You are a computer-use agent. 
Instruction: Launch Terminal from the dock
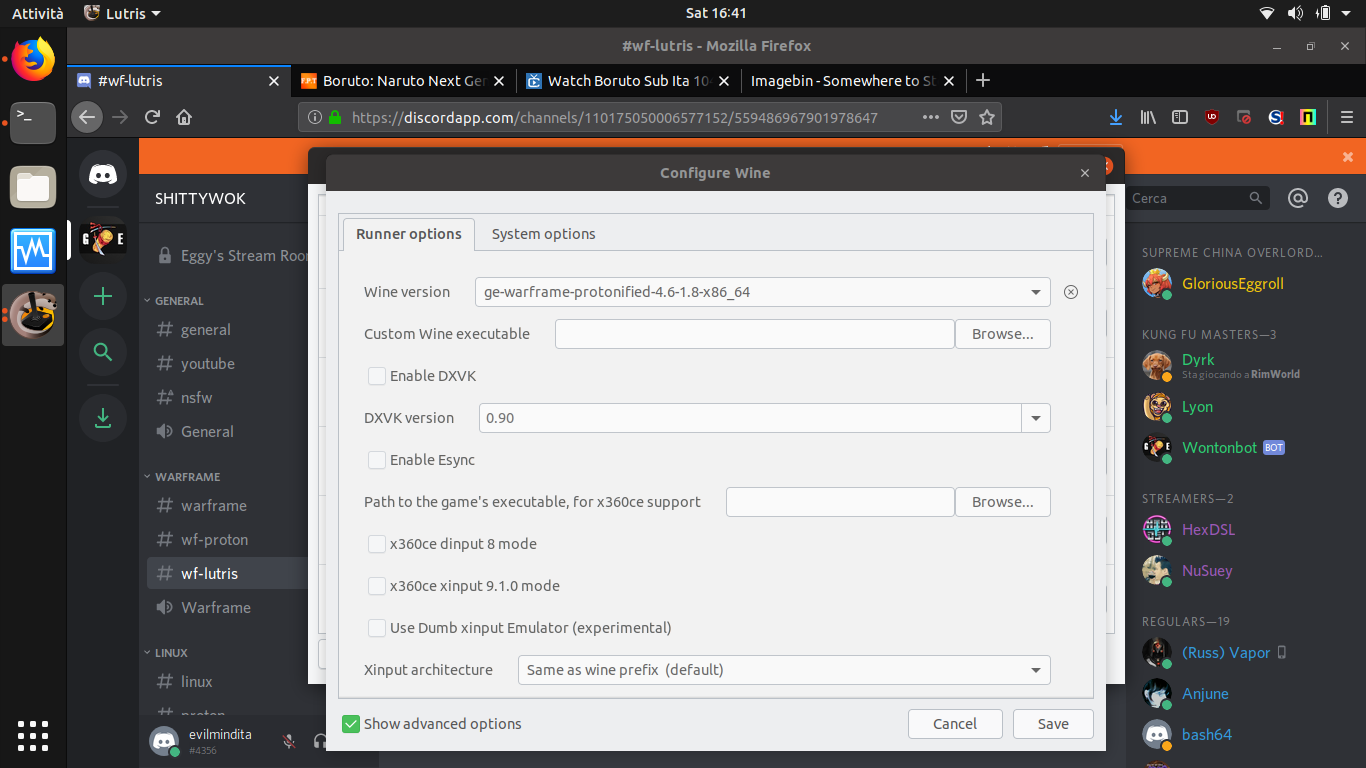(x=33, y=122)
